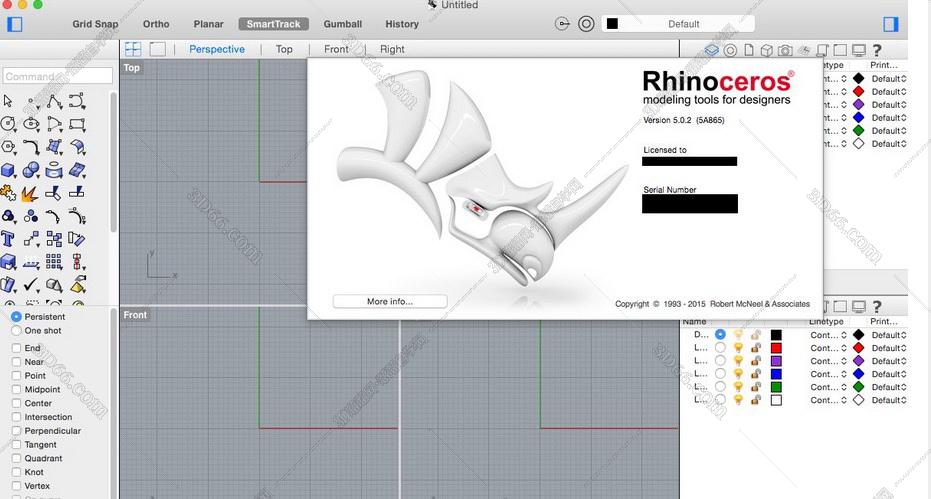
Task: Select the Explode tool icon
Action: pyautogui.click(x=29, y=194)
